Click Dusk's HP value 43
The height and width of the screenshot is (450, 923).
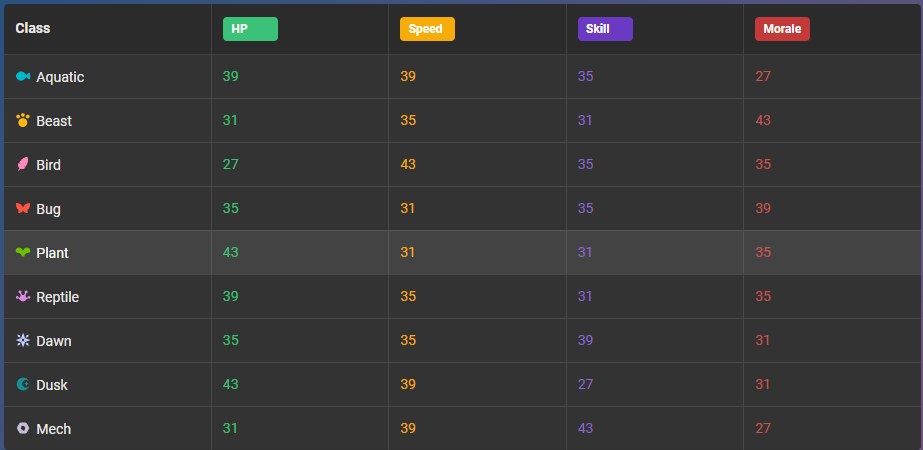pos(231,384)
